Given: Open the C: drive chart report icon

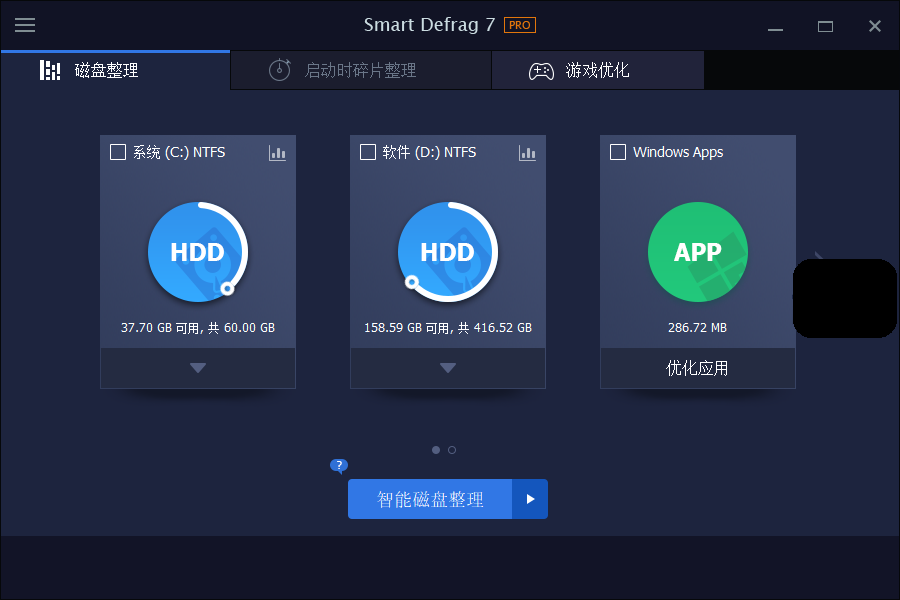Looking at the screenshot, I should (x=277, y=153).
